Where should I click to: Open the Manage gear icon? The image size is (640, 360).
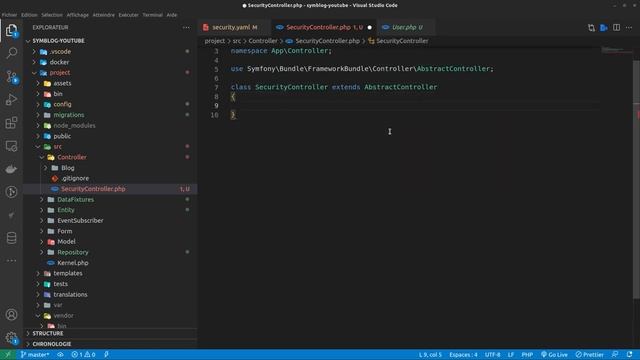[x=11, y=338]
